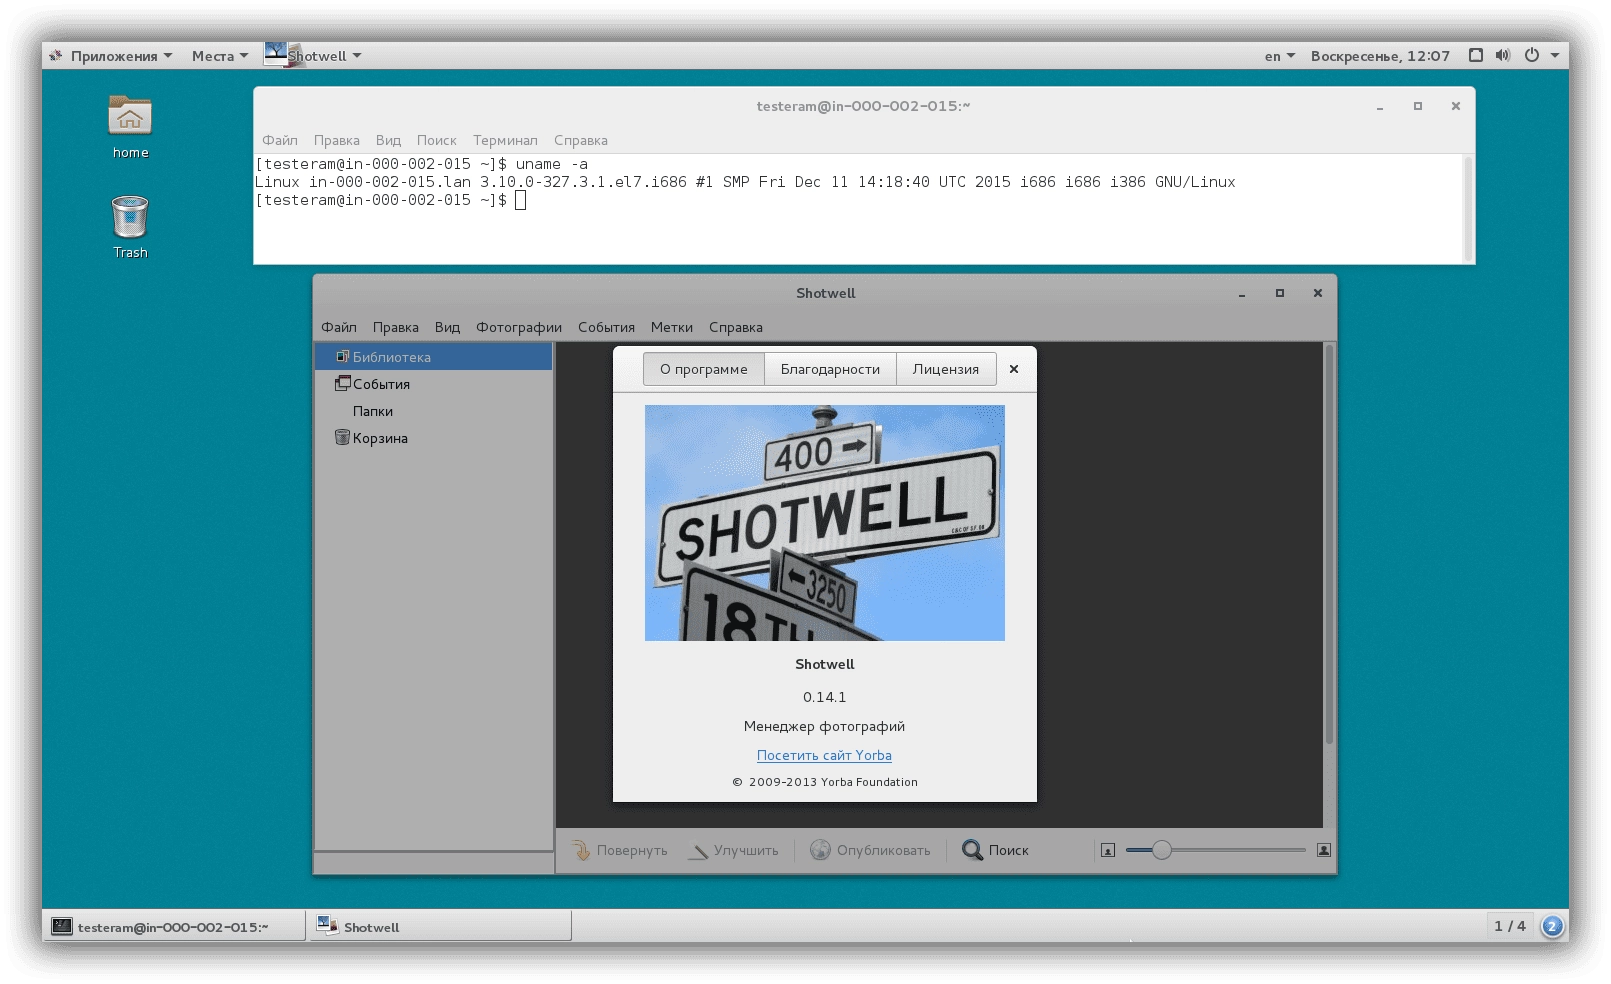Select Корзина in the sidebar tree
1611x984 pixels.
tap(434, 438)
